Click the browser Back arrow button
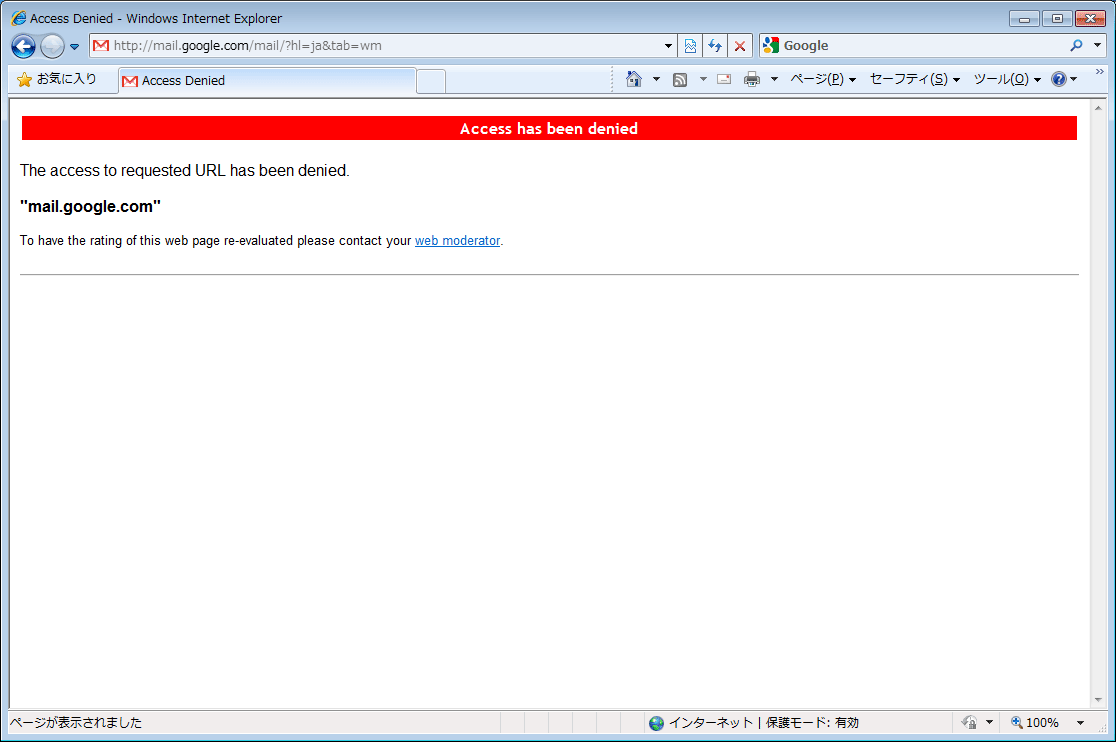The width and height of the screenshot is (1116, 742). click(23, 46)
